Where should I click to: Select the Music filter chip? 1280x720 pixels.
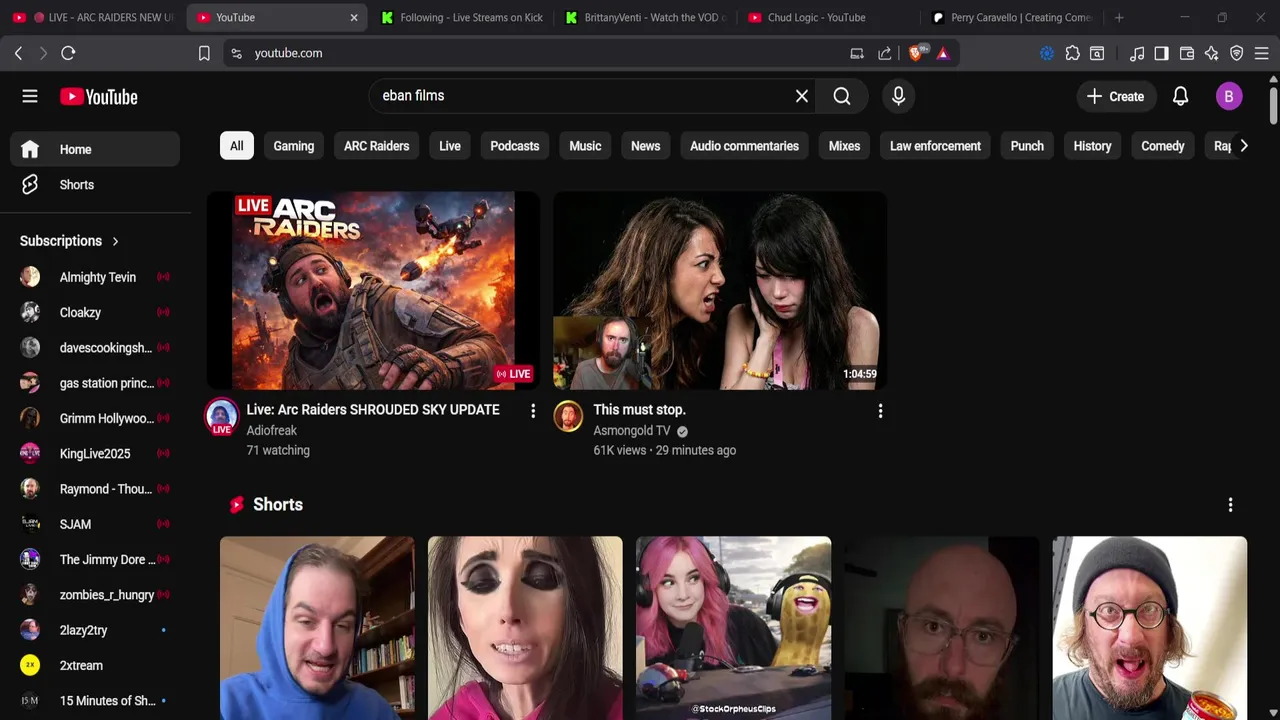585,146
